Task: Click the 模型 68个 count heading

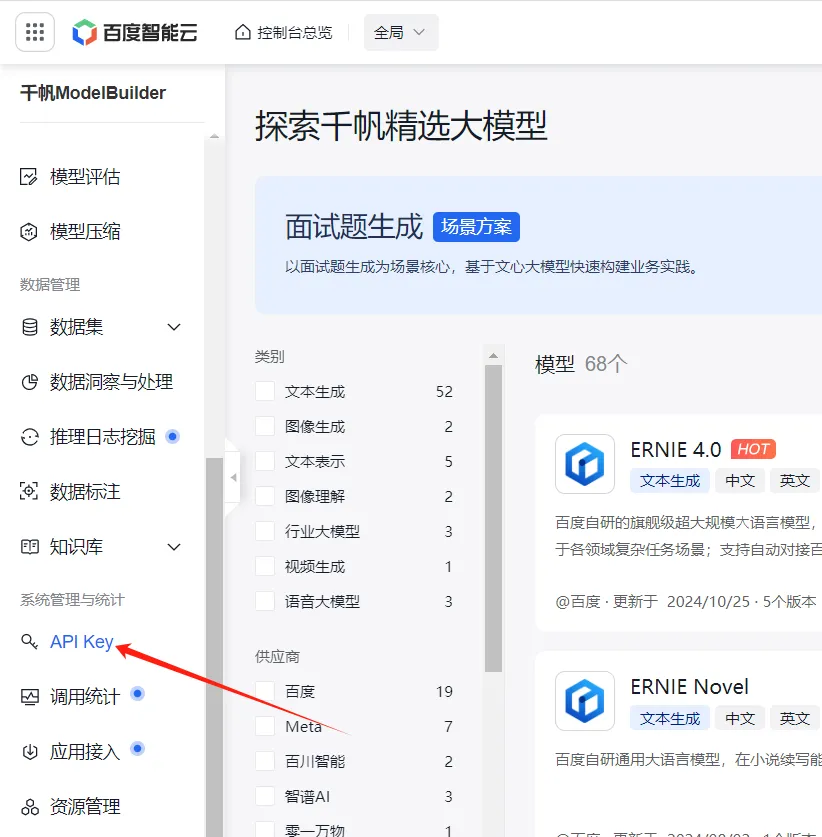Action: coord(581,364)
